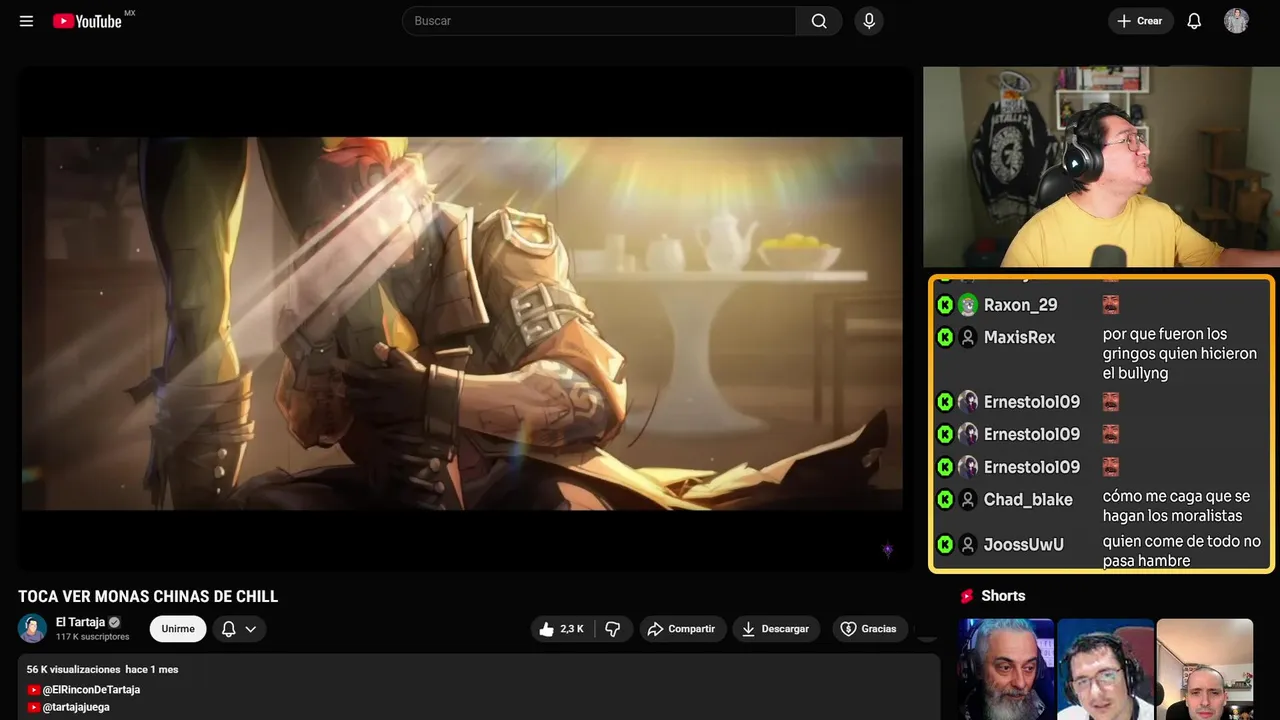Viewport: 1280px width, 720px height.
Task: Open the @tartajajuega channel link
Action: pyautogui.click(x=76, y=707)
